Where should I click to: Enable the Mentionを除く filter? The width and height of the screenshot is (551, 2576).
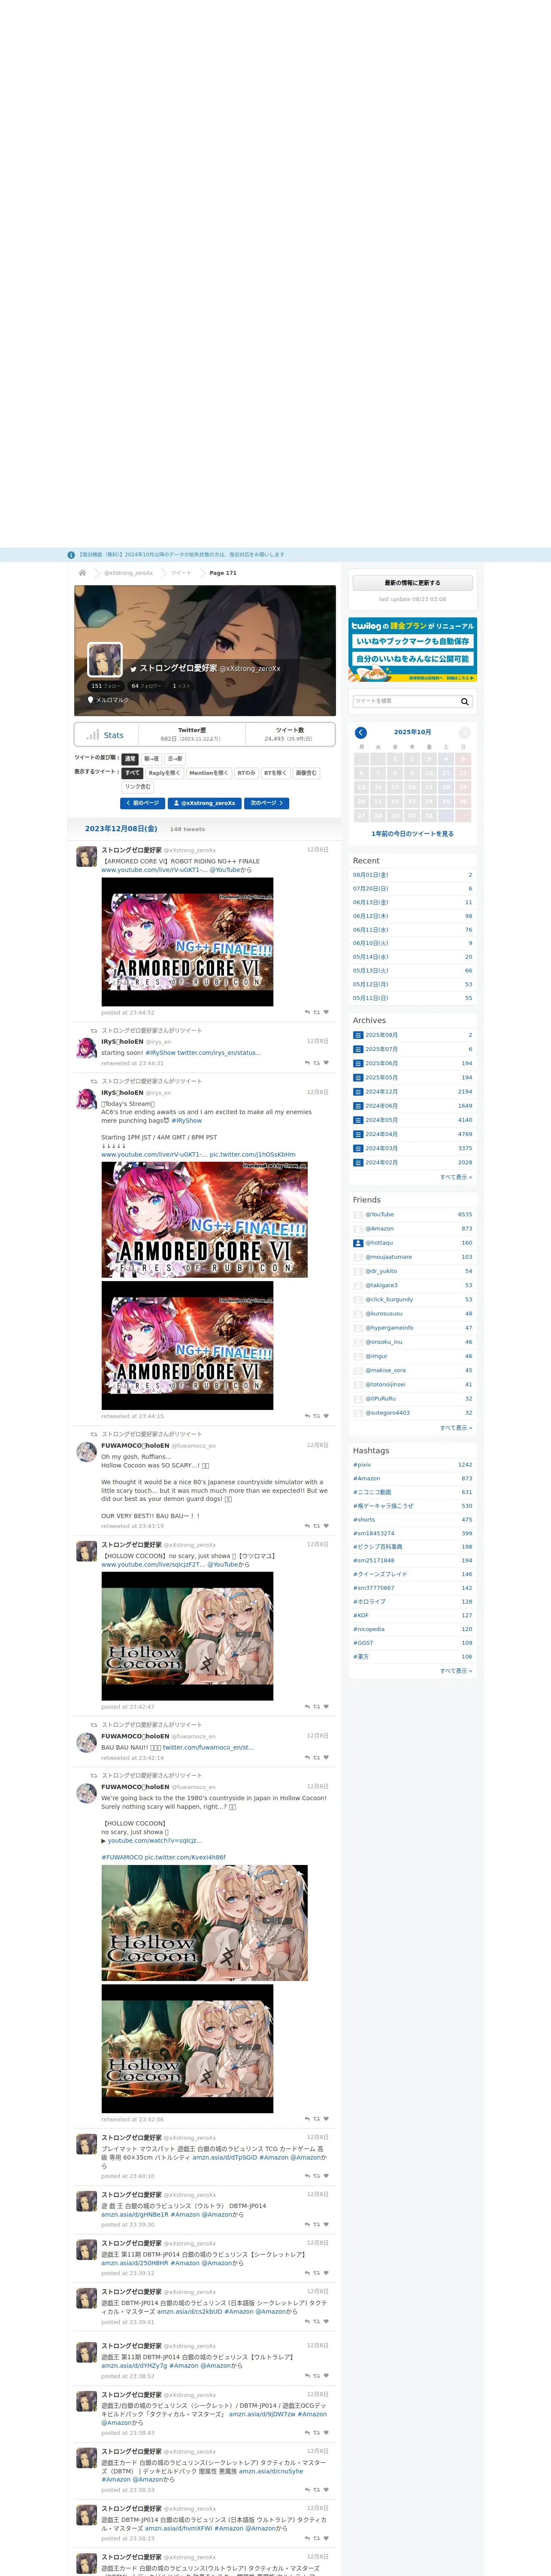click(209, 773)
